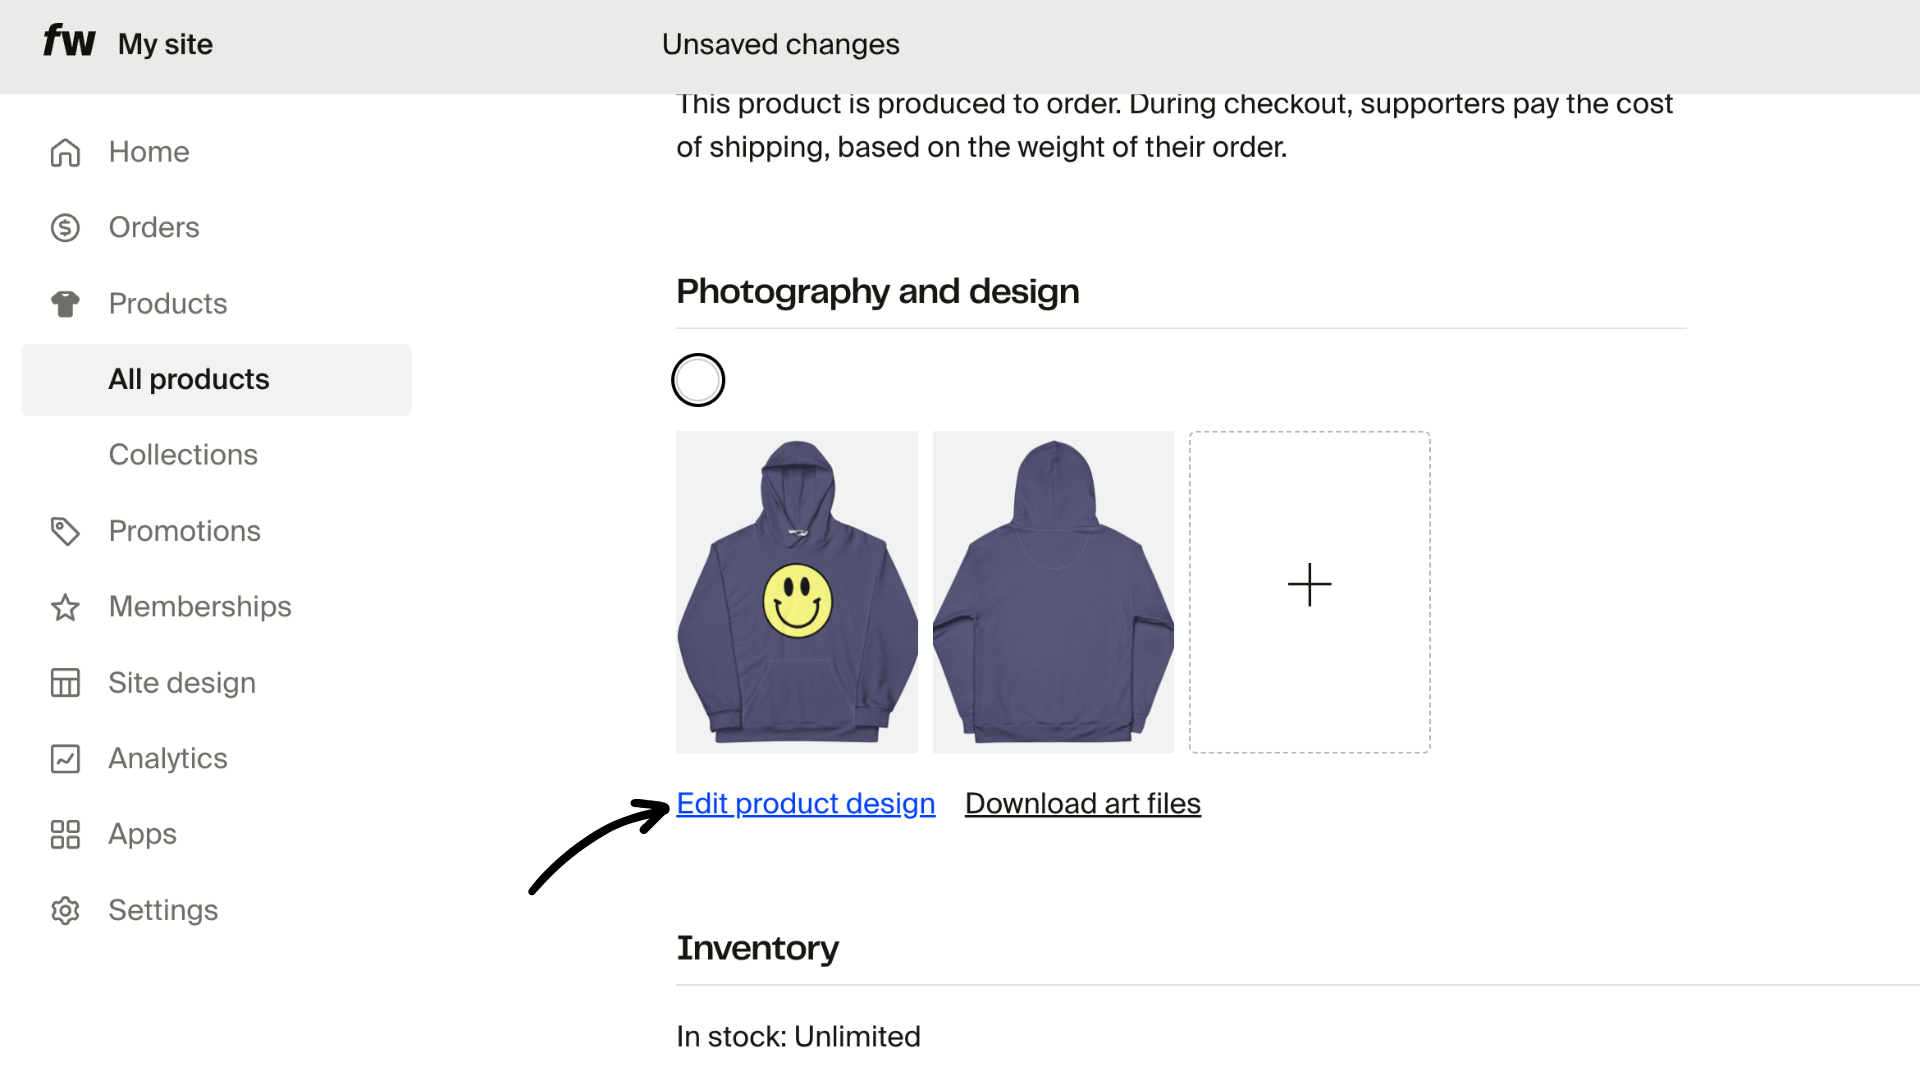Click the t-shirt Products icon

(x=65, y=303)
